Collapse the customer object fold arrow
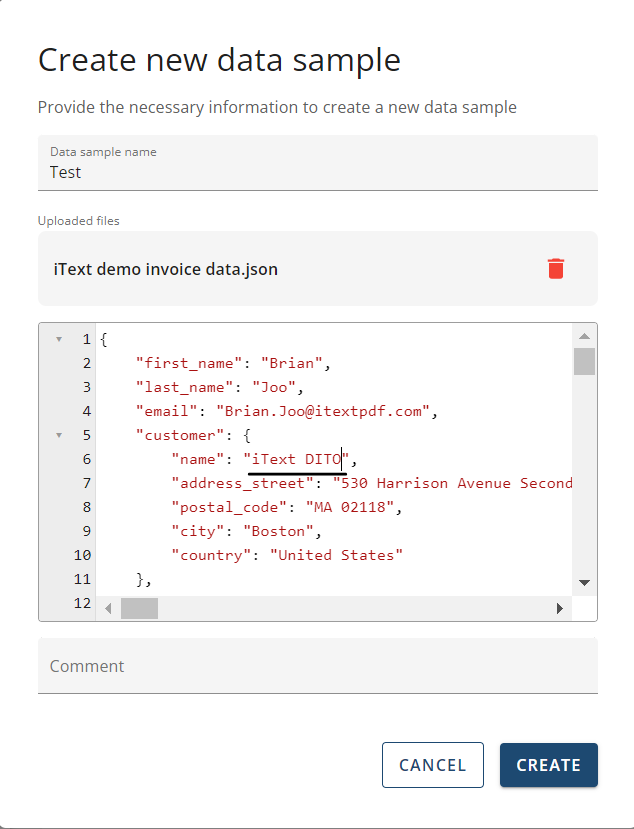634x829 pixels. (59, 435)
